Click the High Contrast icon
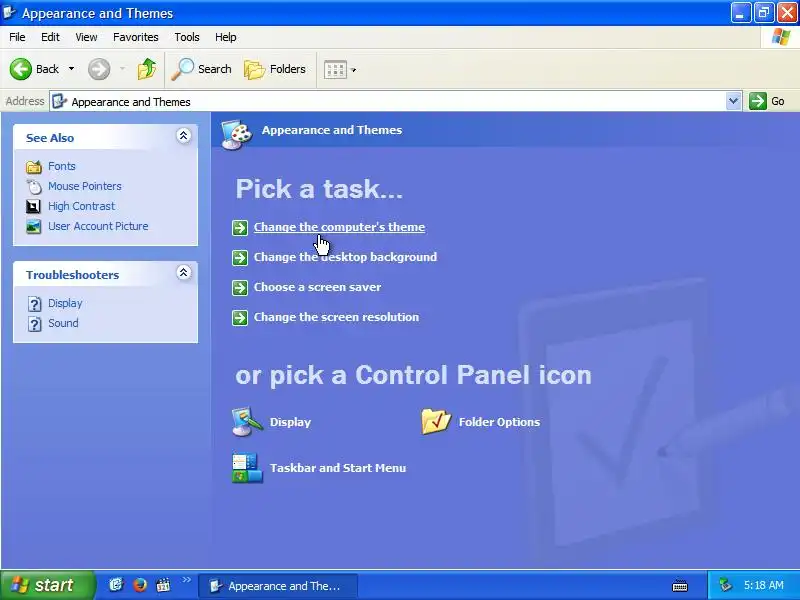 click(33, 206)
